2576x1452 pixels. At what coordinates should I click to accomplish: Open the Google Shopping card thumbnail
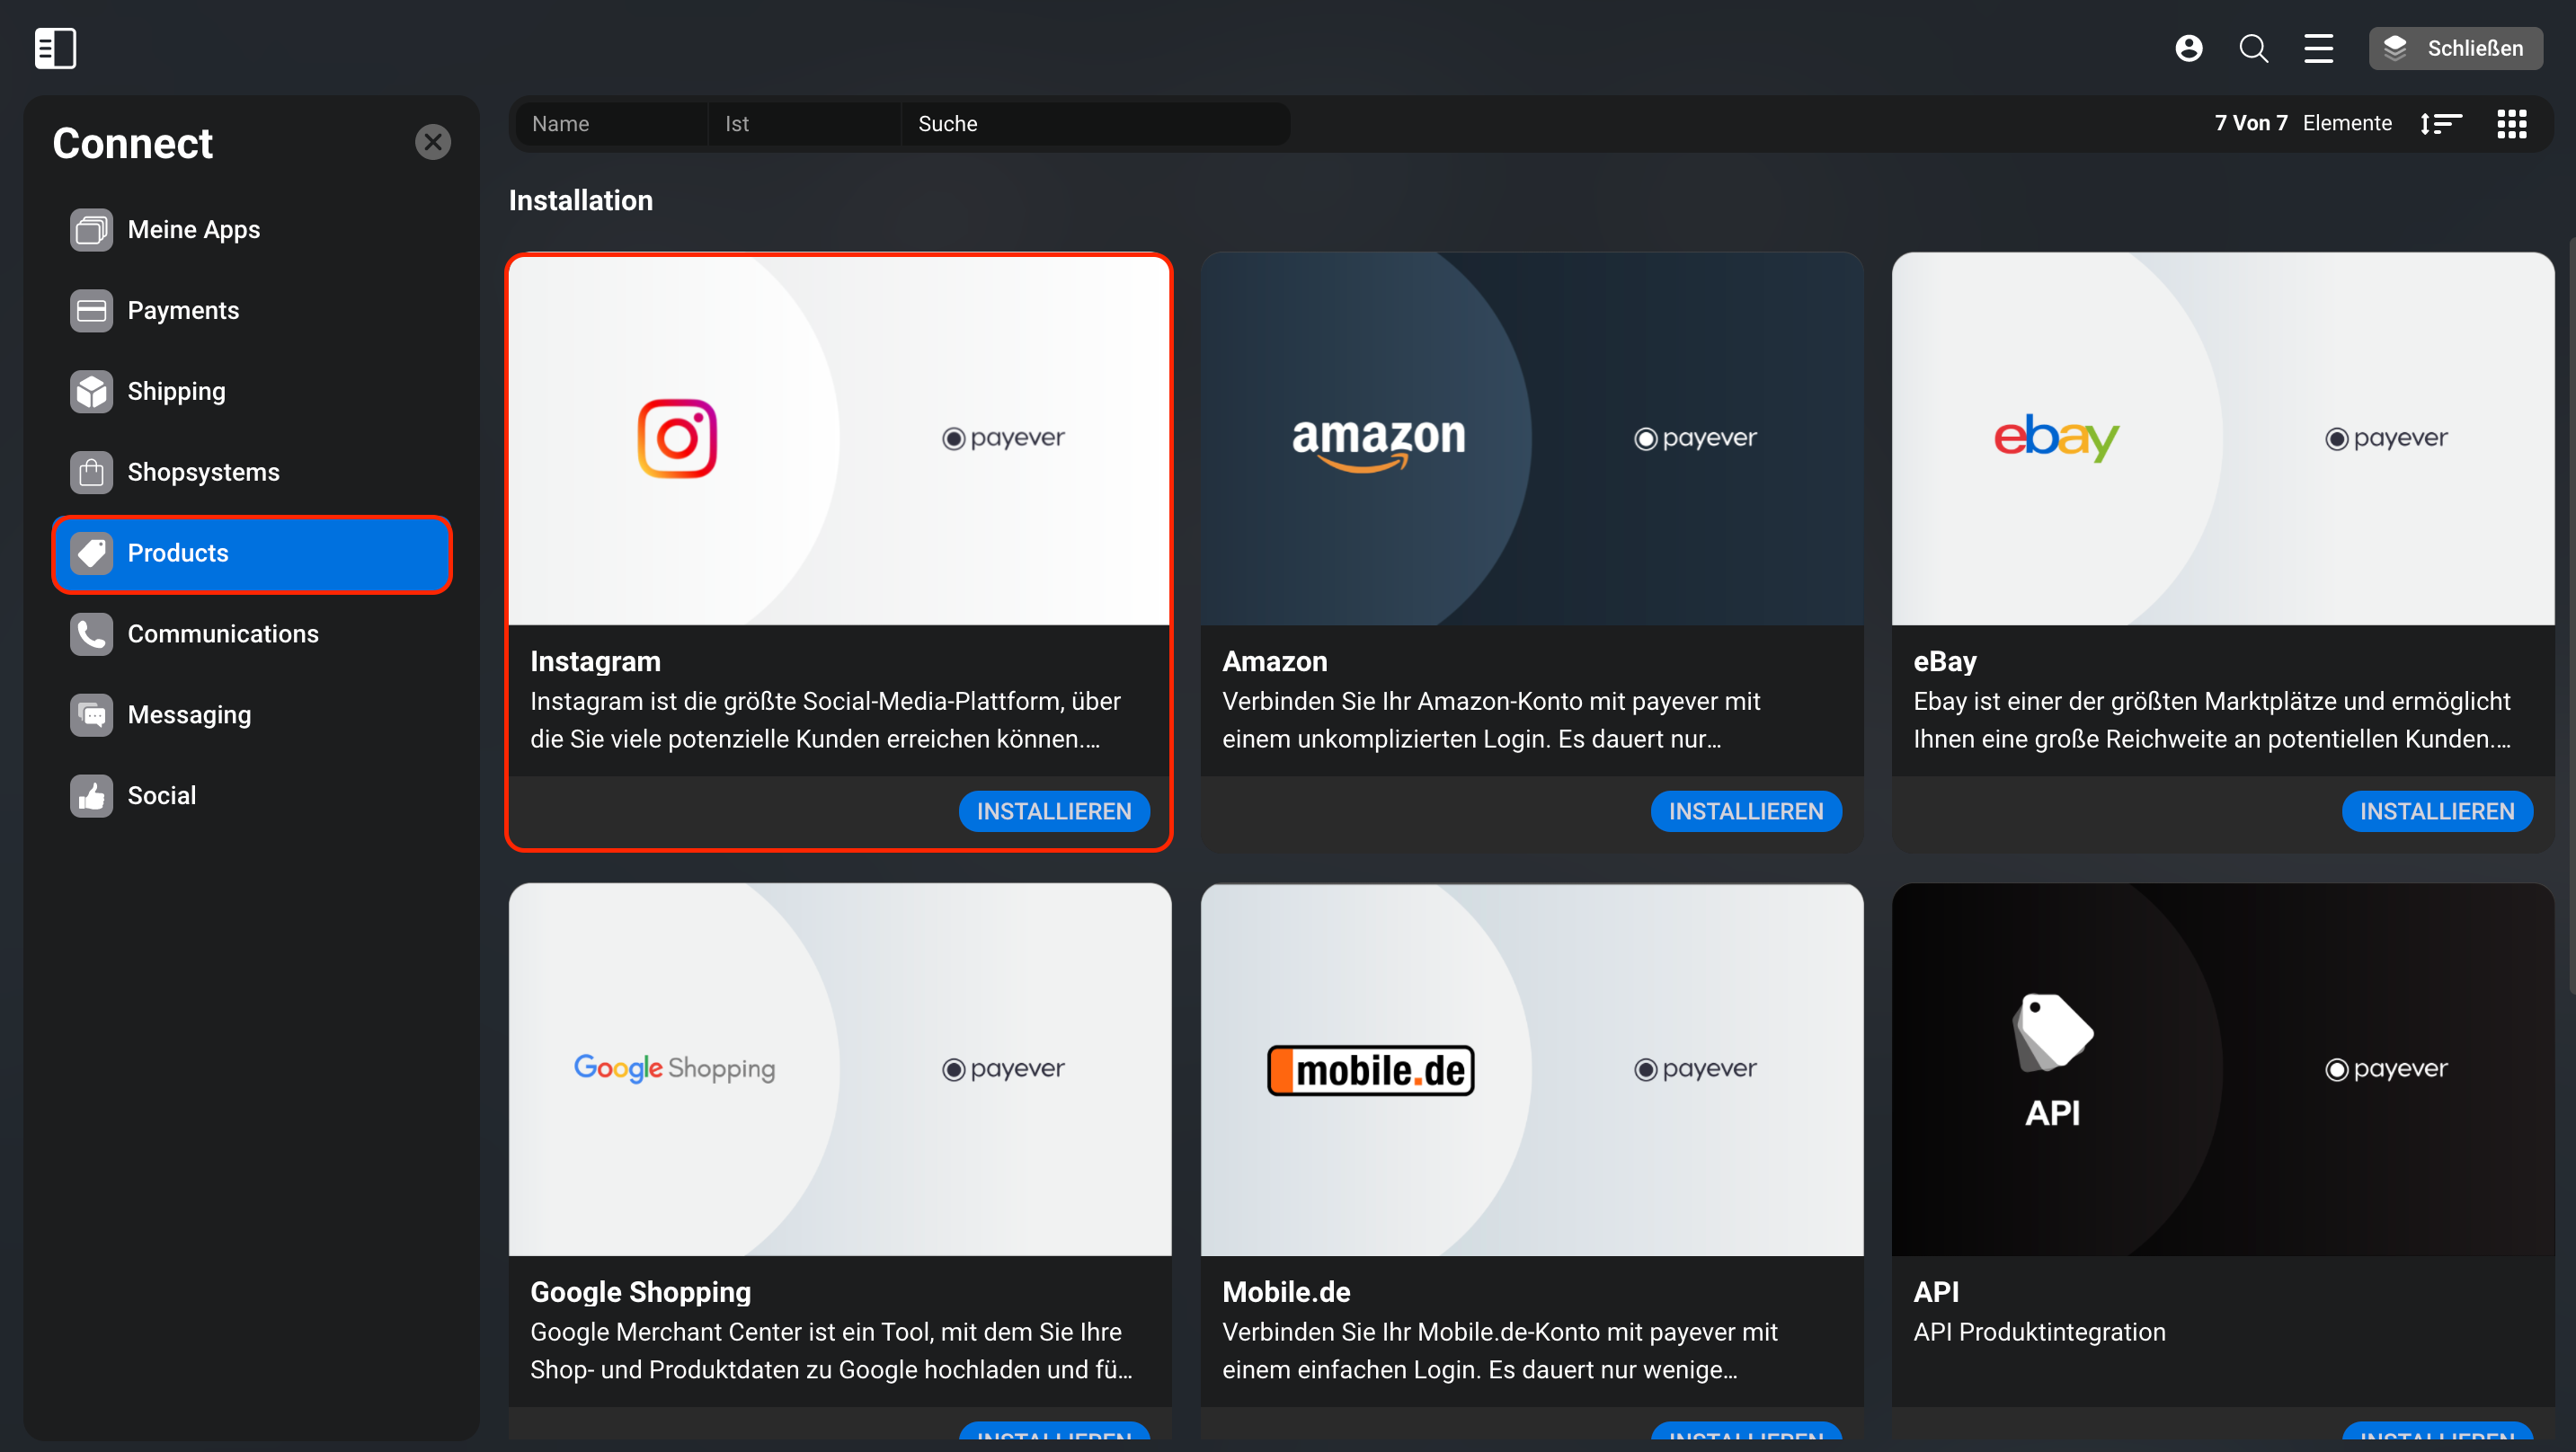click(840, 1069)
